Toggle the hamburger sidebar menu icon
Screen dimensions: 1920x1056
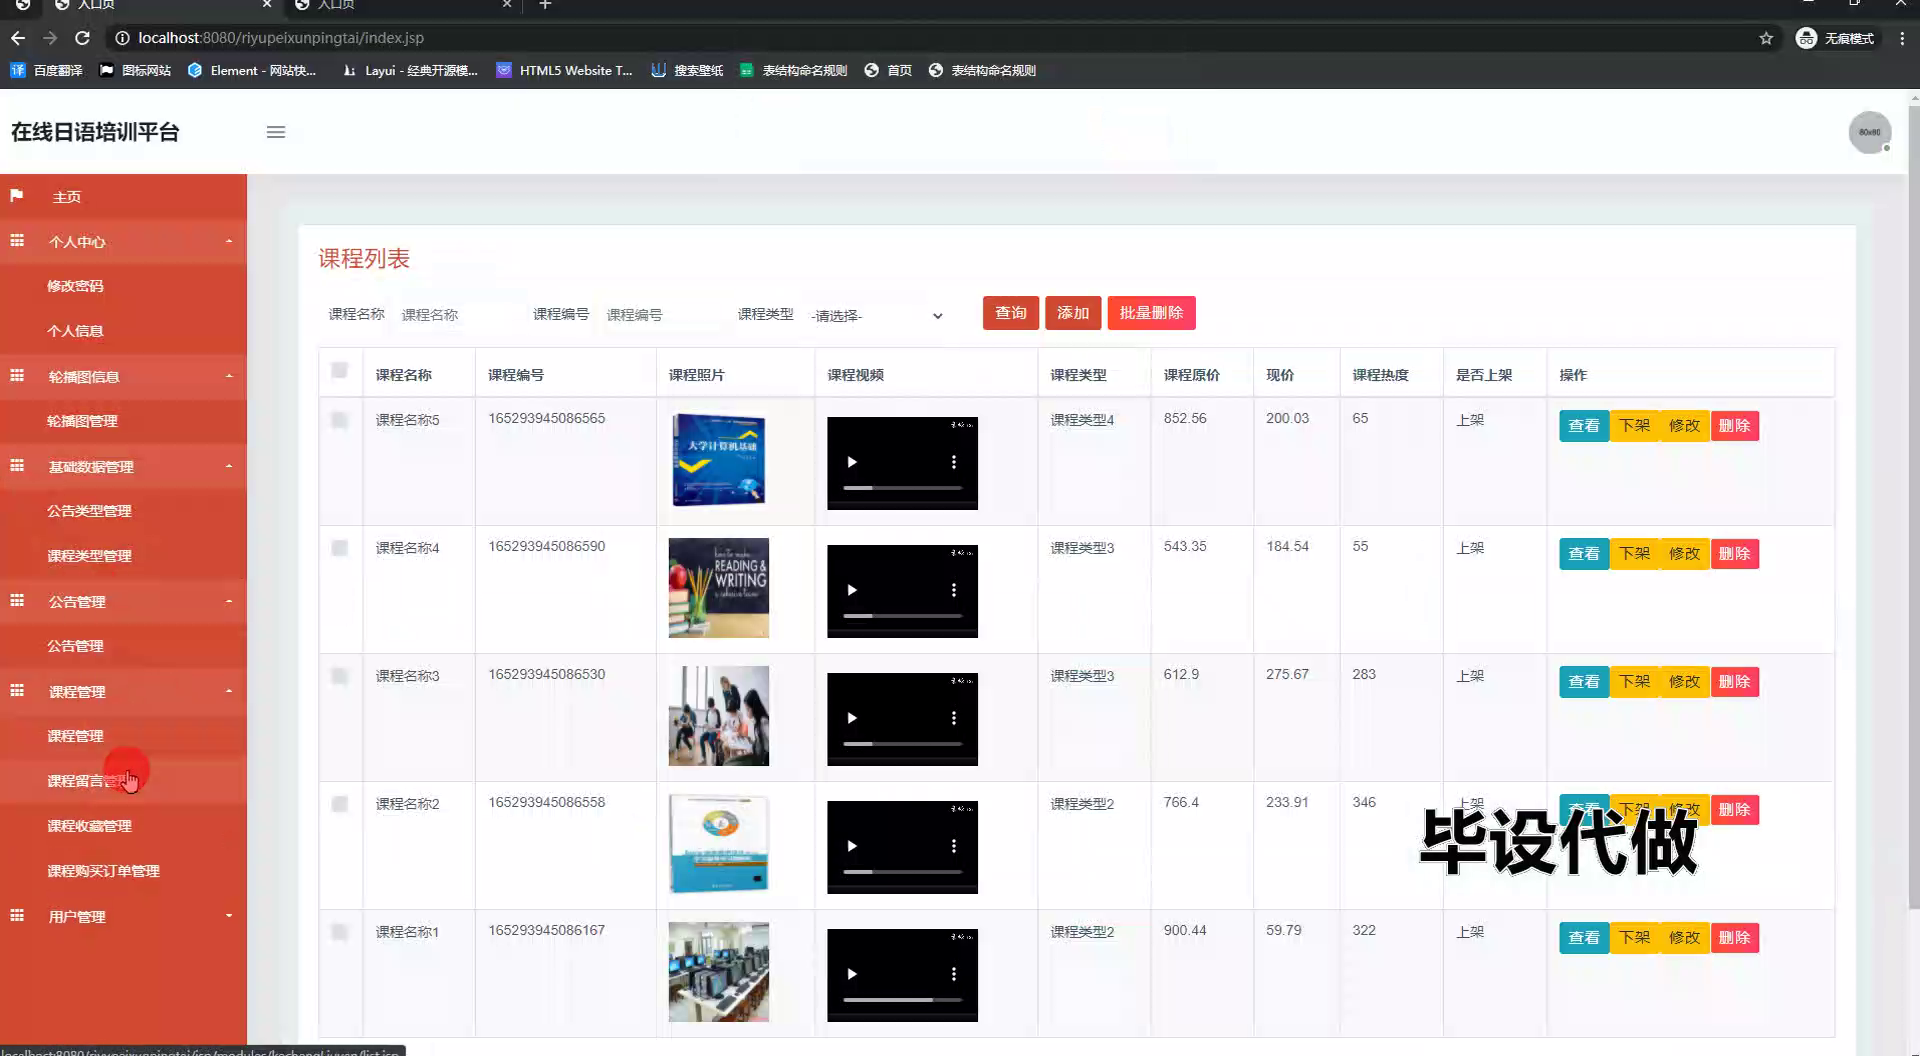276,132
